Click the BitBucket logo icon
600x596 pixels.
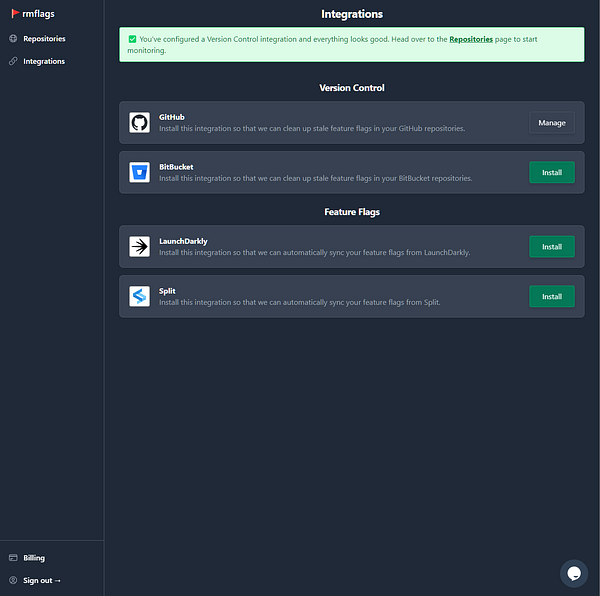tap(139, 173)
